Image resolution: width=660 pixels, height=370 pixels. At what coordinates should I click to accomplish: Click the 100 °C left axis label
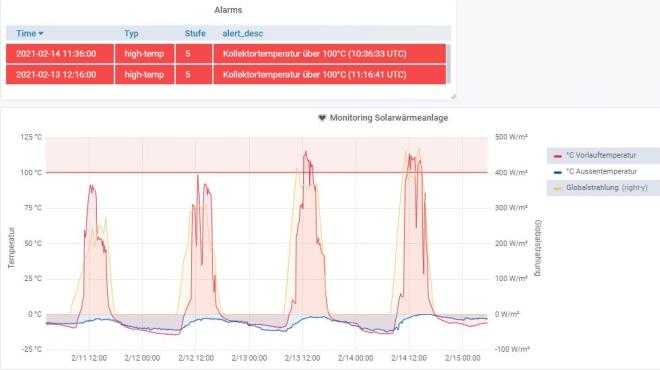coord(31,173)
